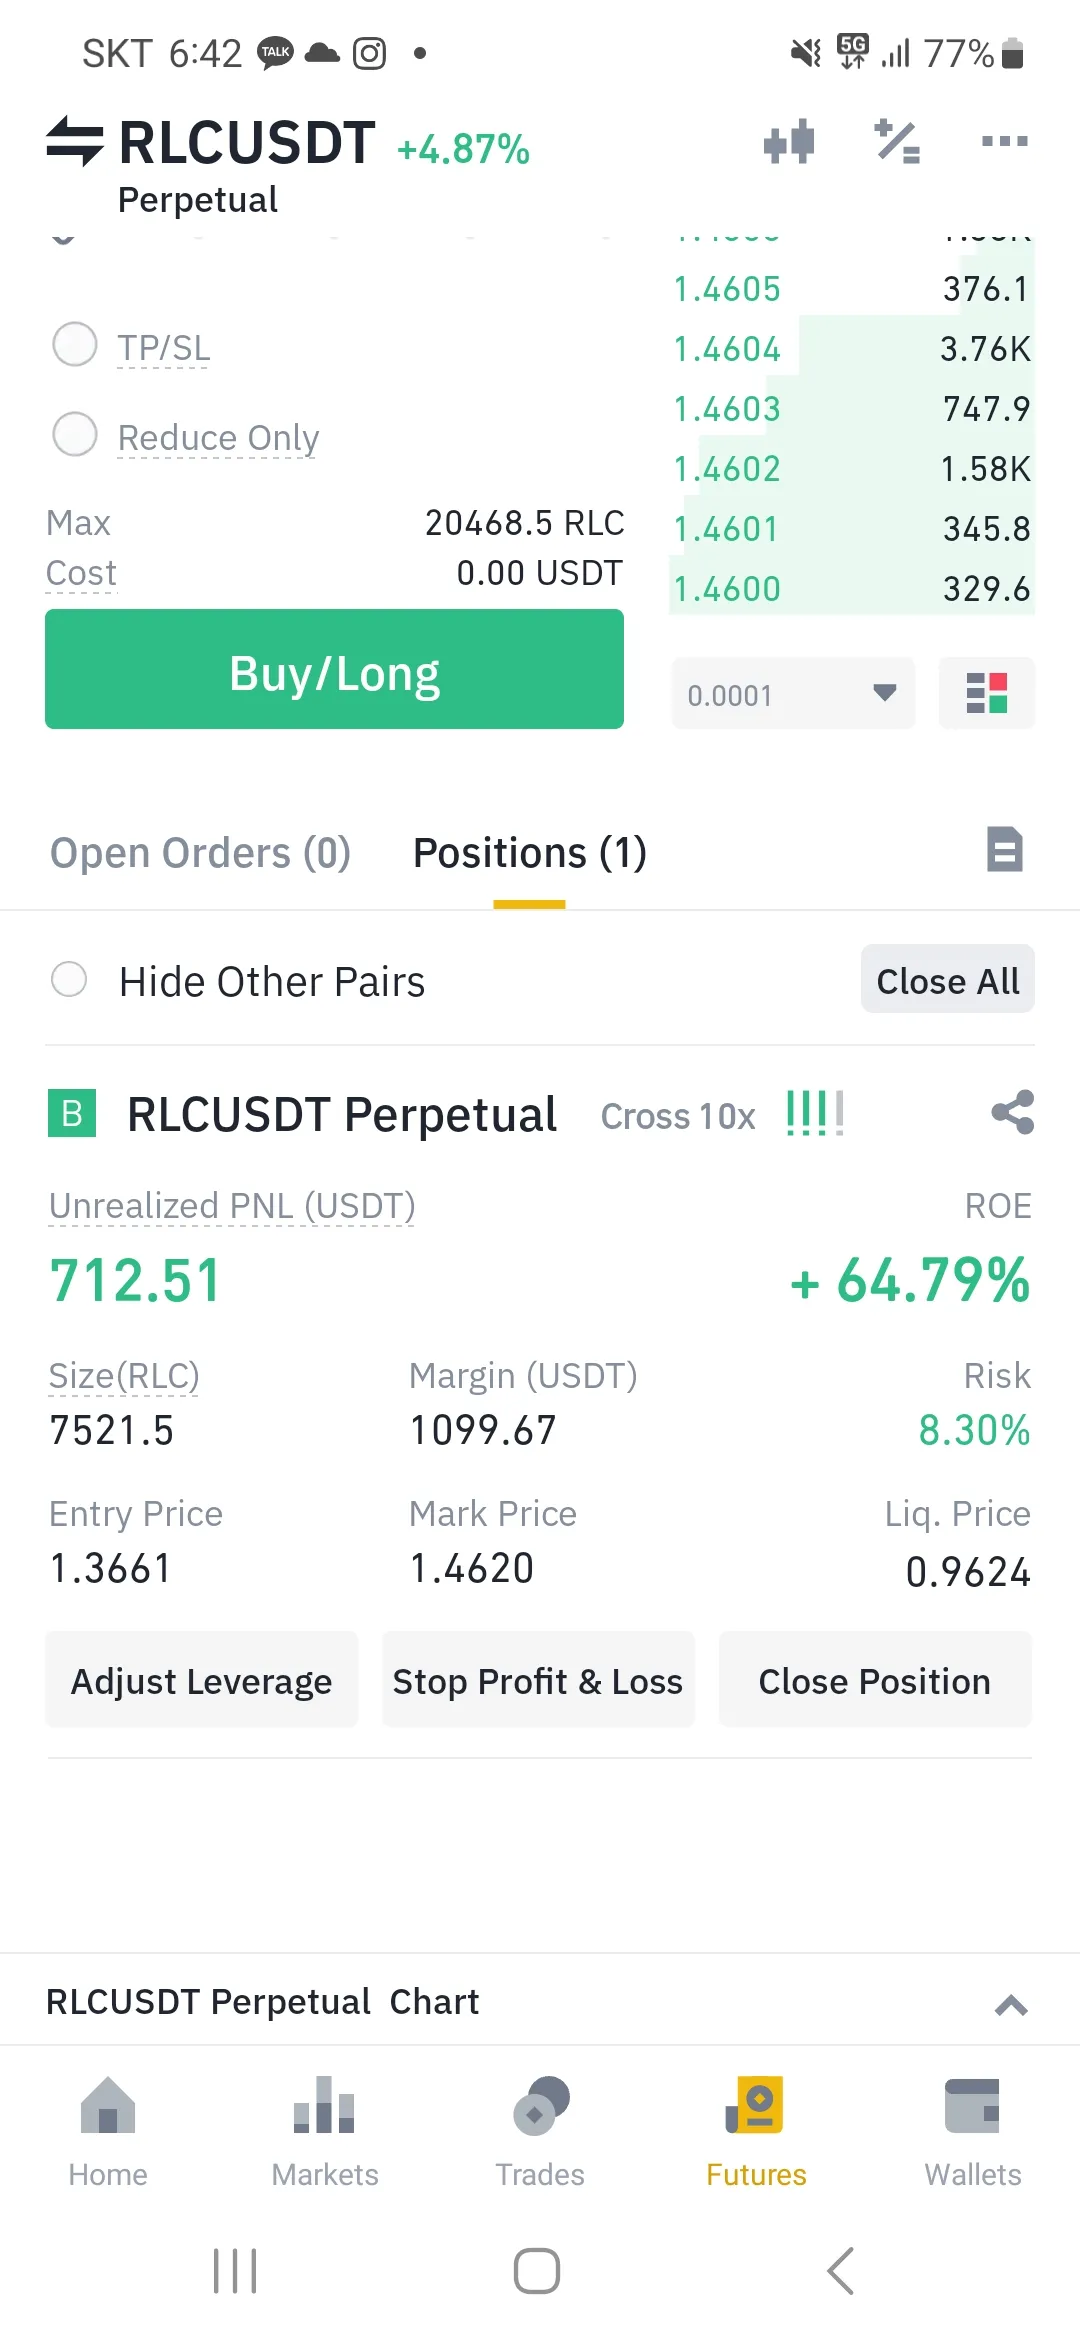Open the 0.0001 price precision dropdown
This screenshot has height=2340, width=1080.
pyautogui.click(x=793, y=693)
